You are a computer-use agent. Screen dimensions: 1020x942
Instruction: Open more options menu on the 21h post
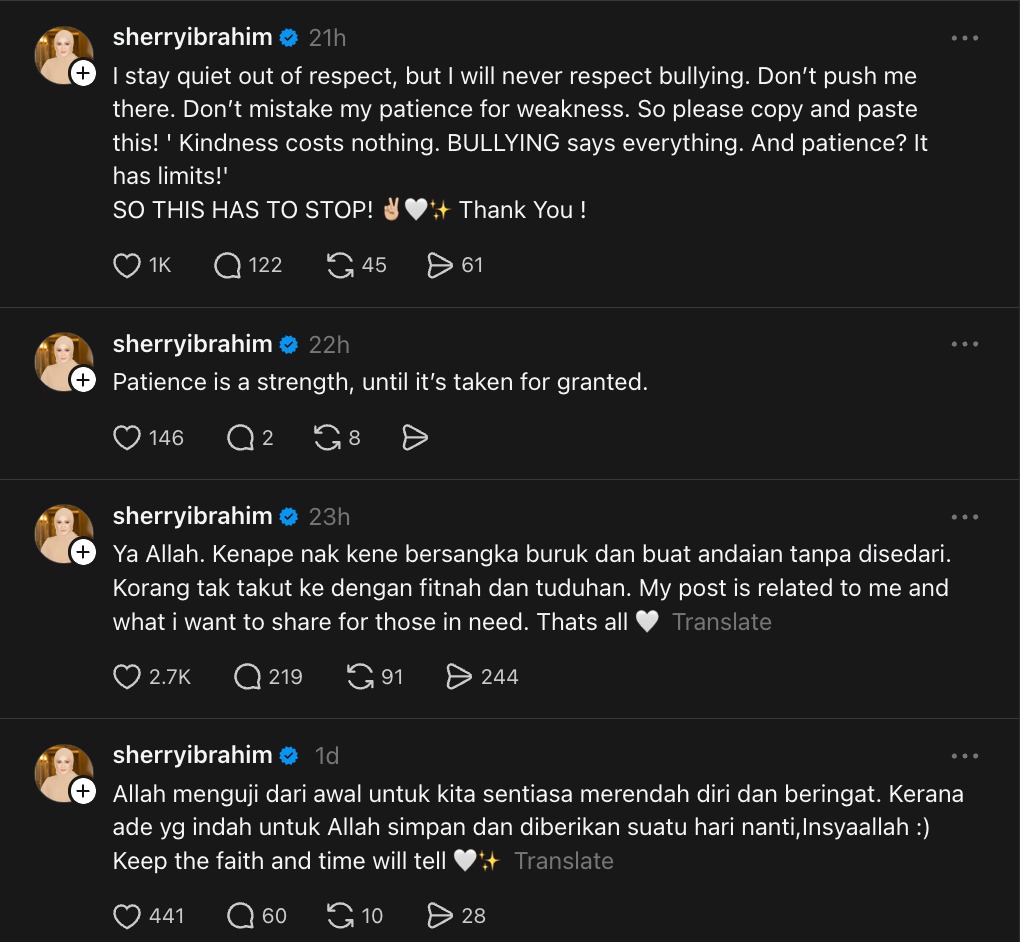click(964, 38)
